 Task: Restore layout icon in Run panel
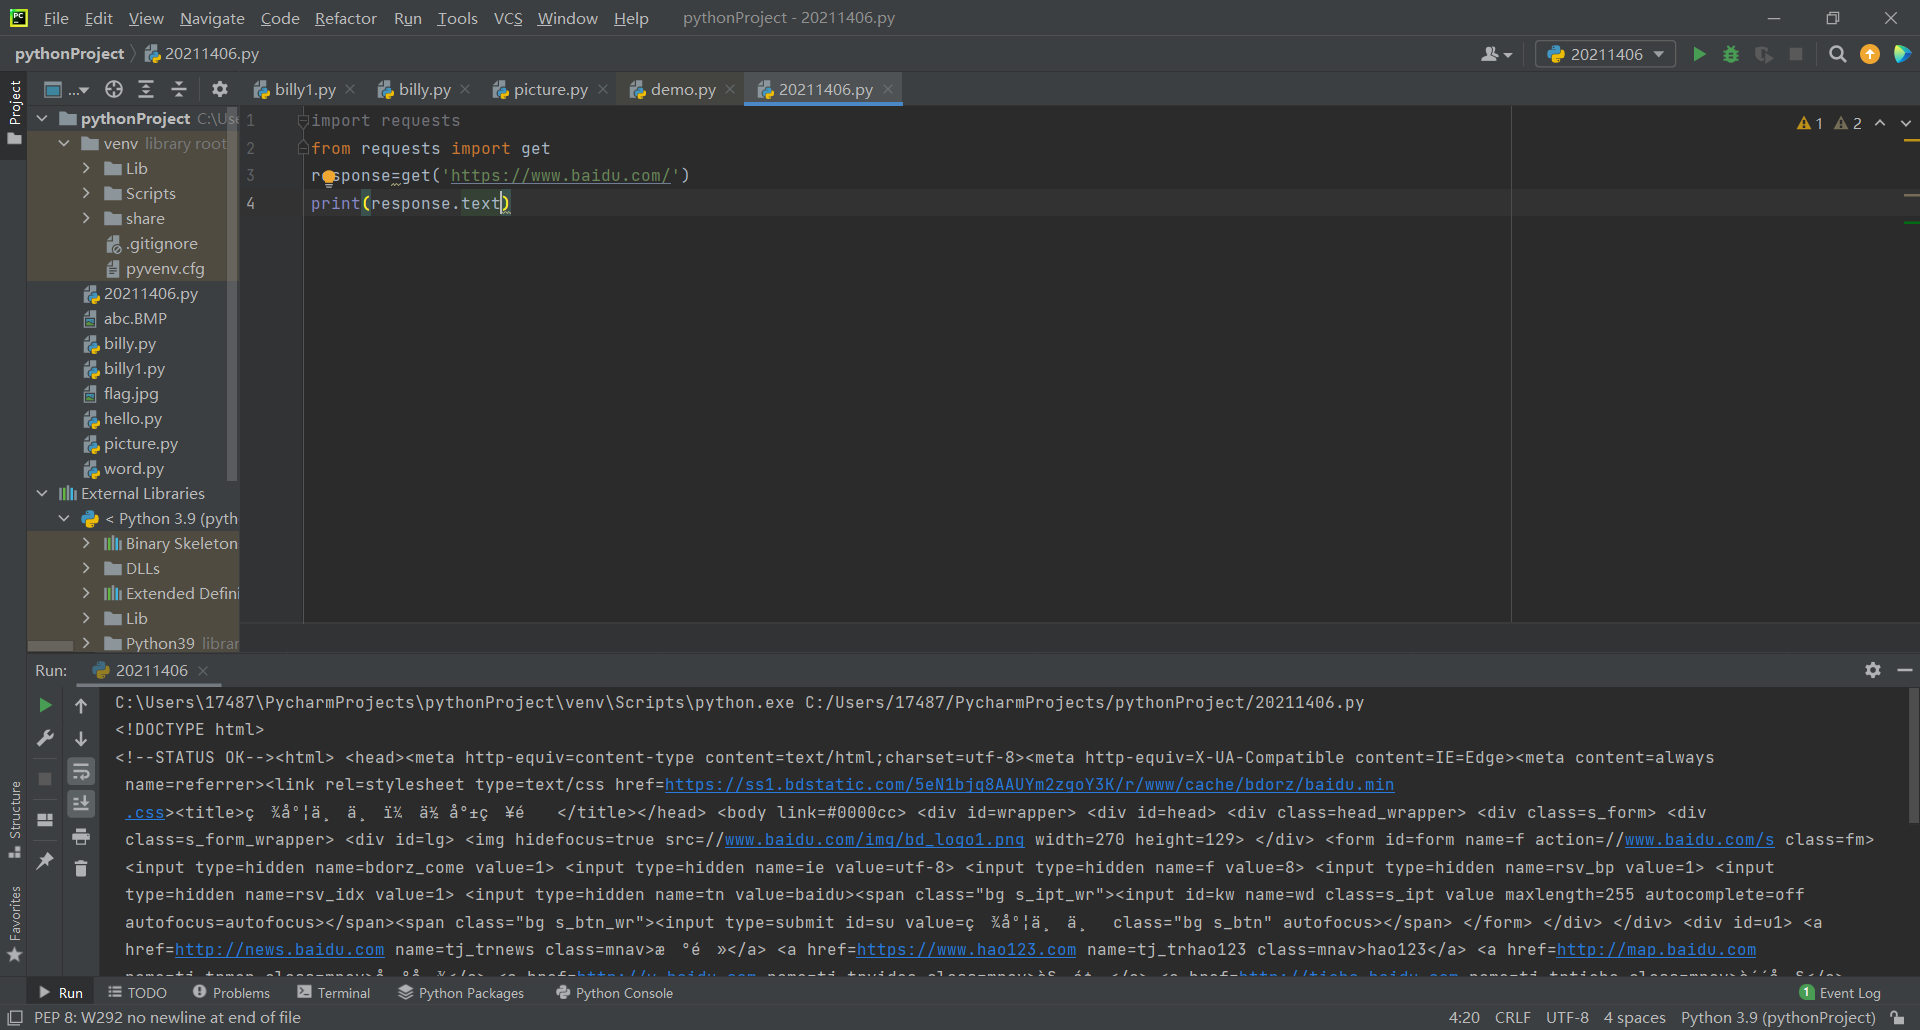pyautogui.click(x=45, y=820)
